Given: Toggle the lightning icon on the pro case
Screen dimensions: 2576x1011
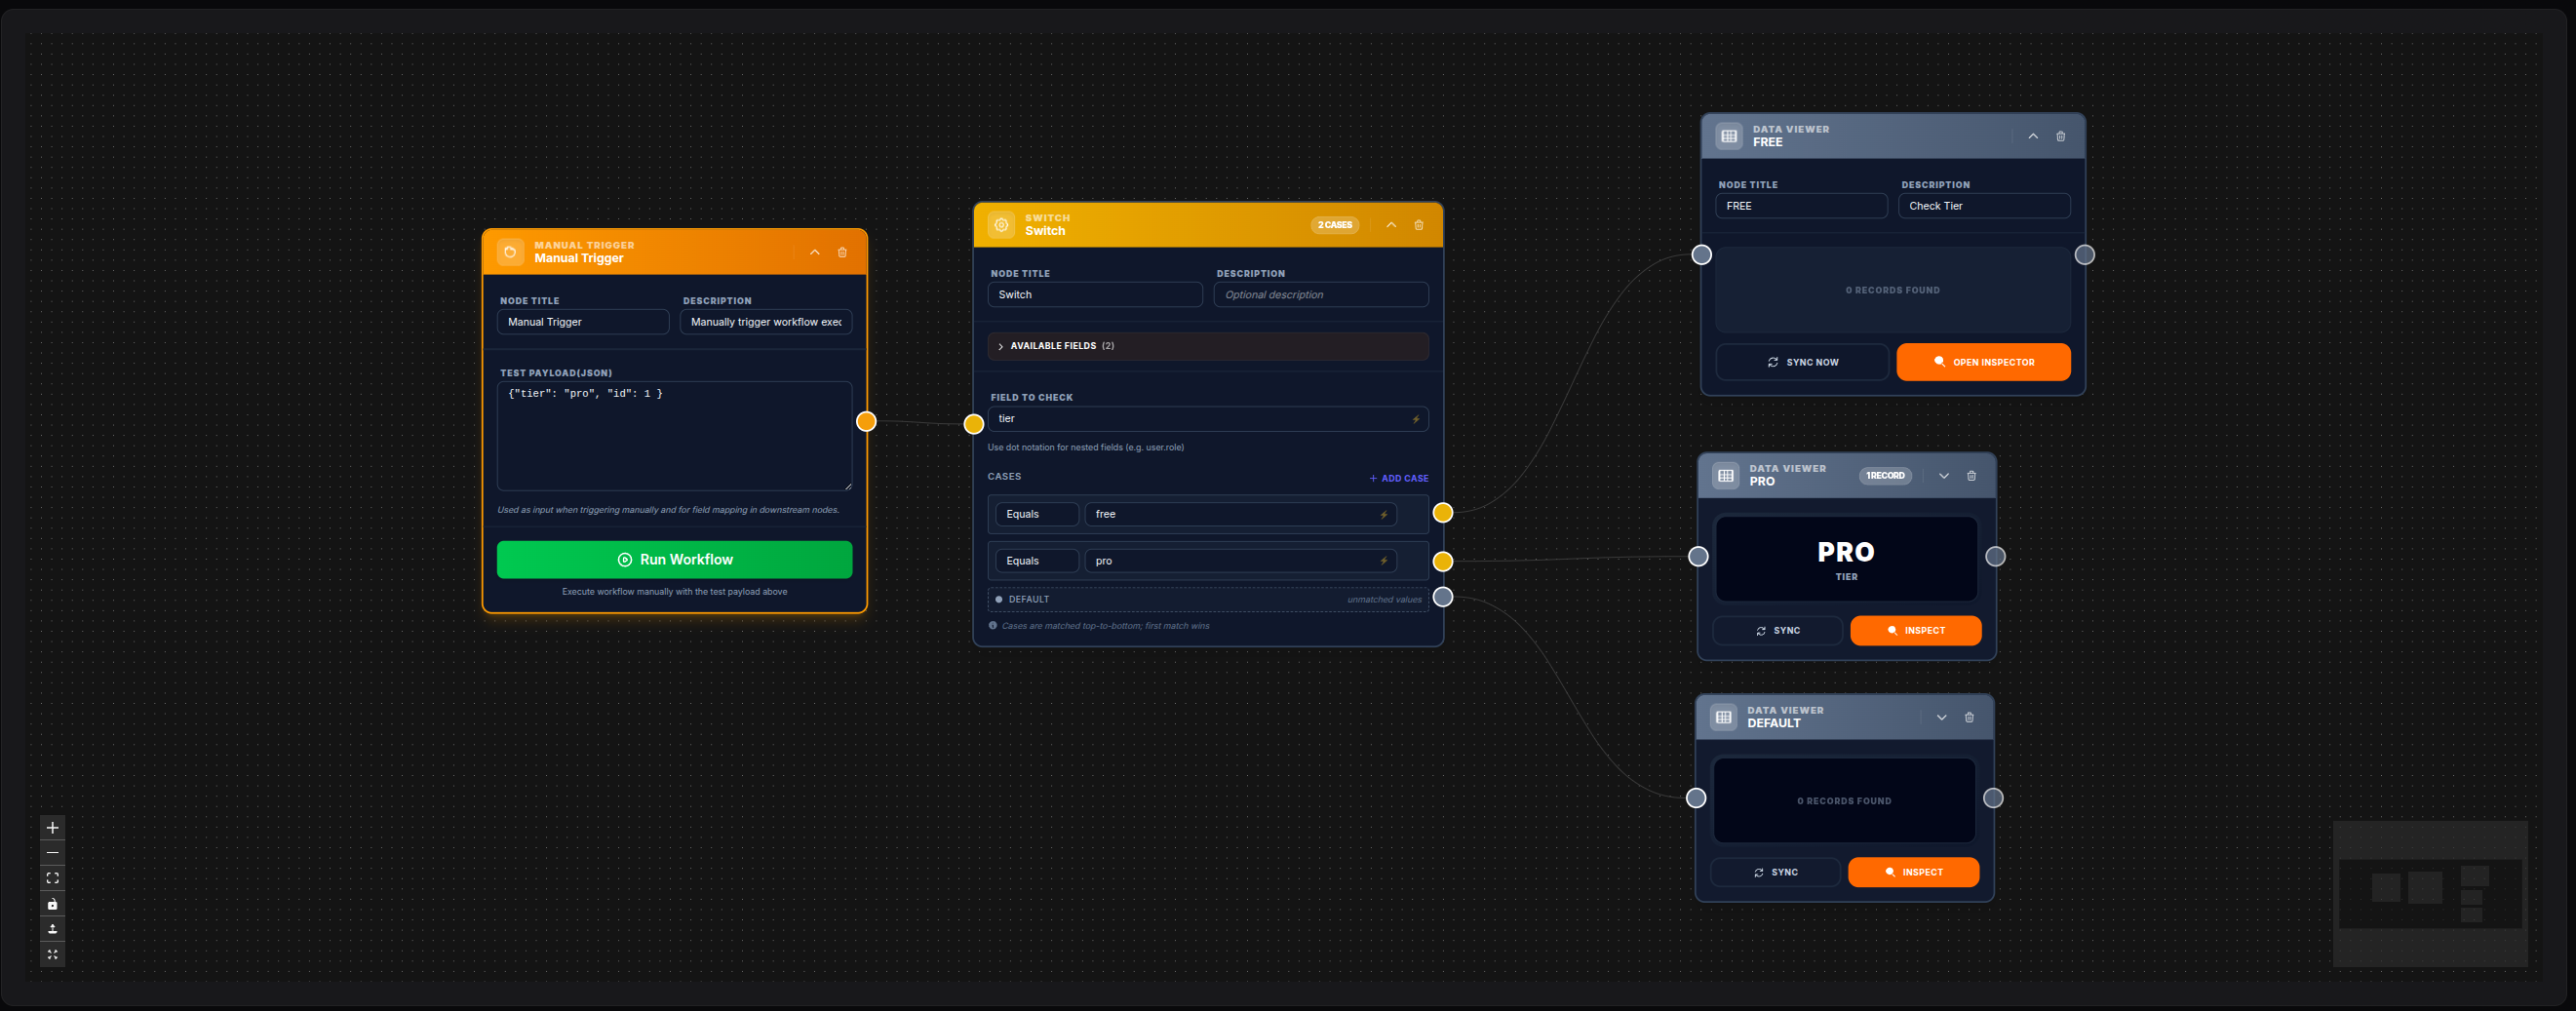Looking at the screenshot, I should click(x=1382, y=561).
